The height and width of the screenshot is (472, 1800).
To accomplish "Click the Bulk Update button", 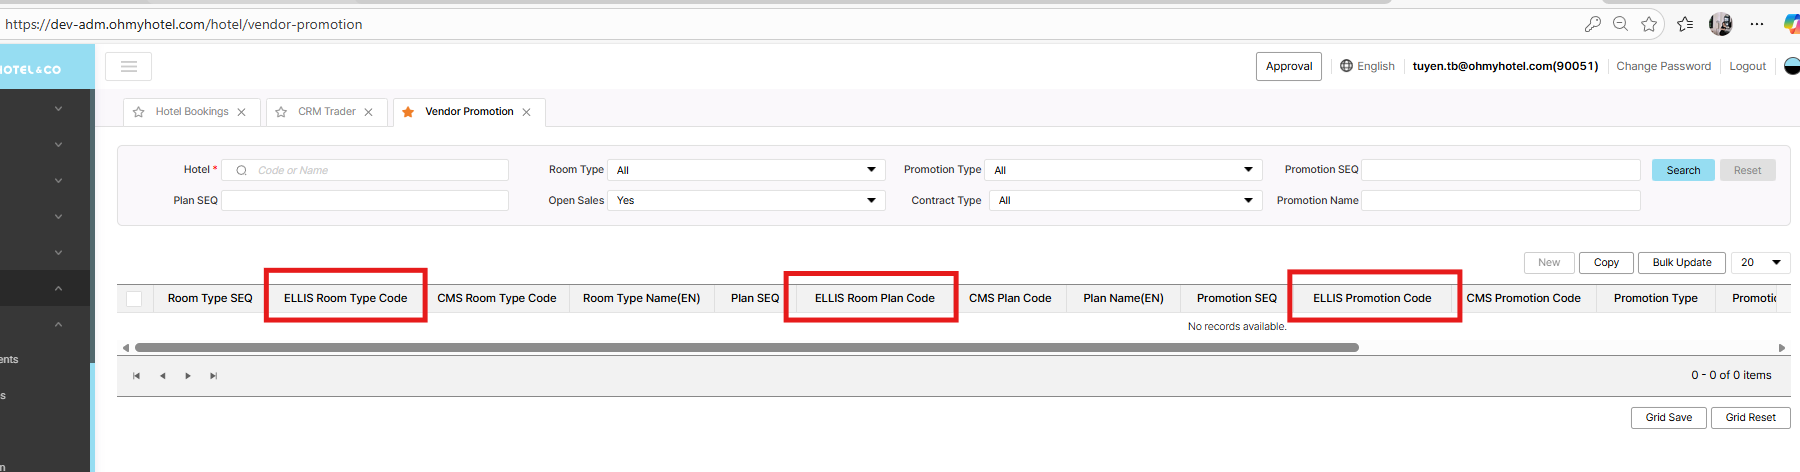I will tap(1682, 262).
